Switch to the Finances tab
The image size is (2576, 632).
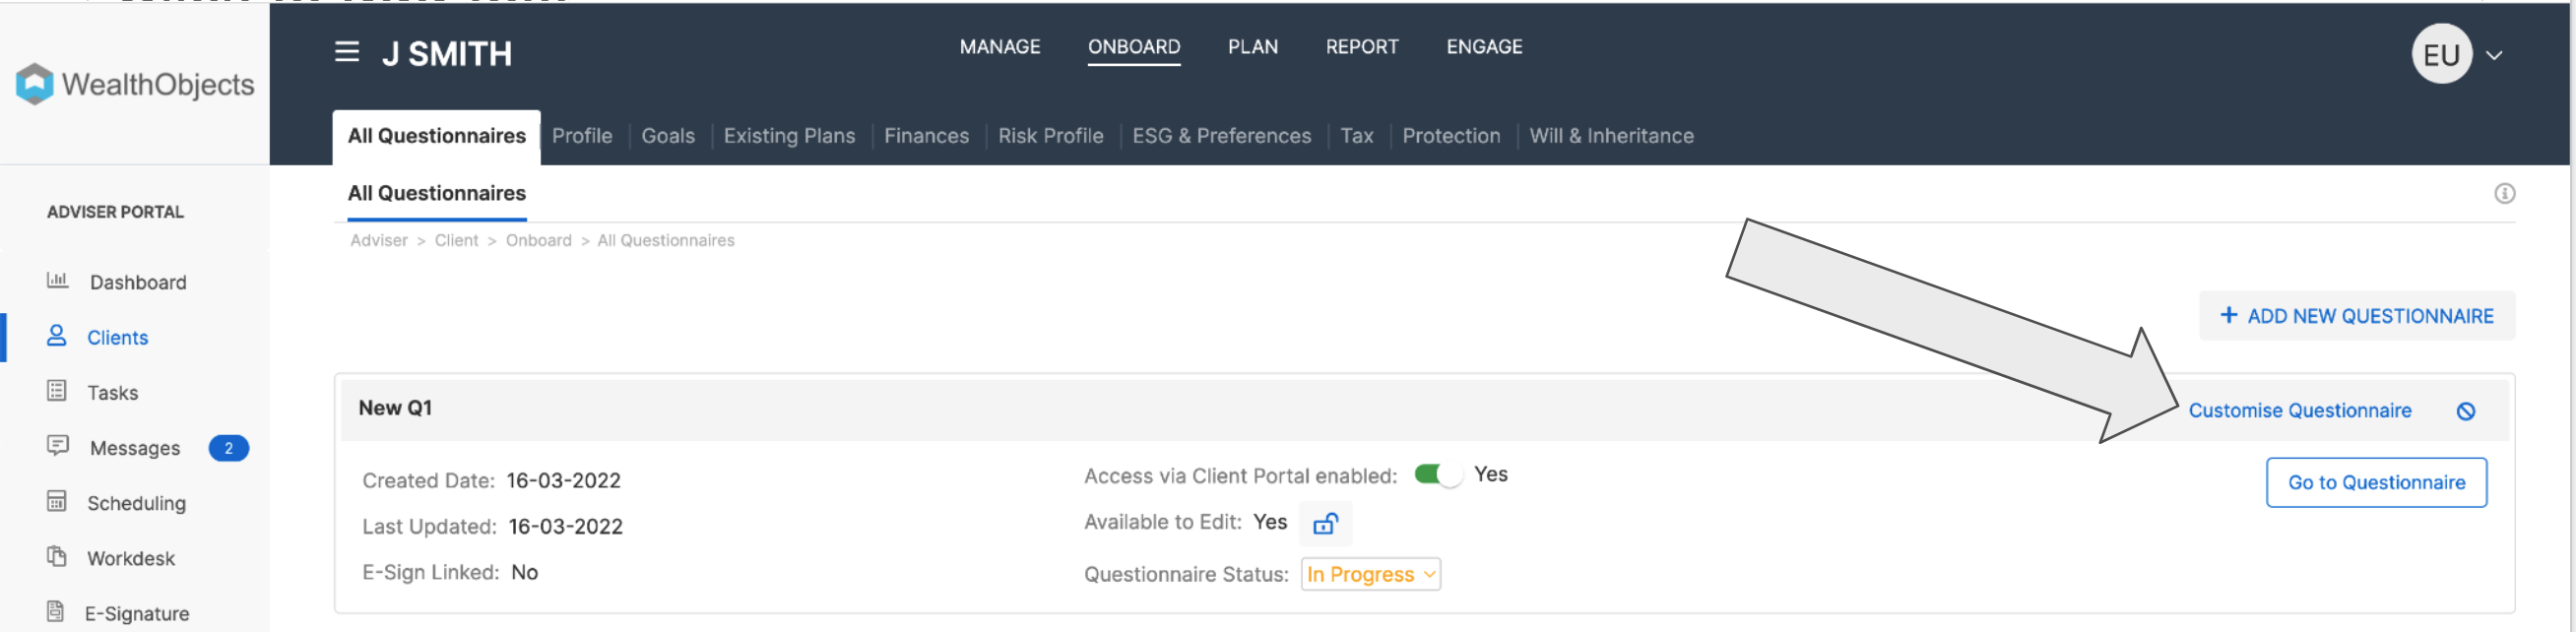[926, 136]
